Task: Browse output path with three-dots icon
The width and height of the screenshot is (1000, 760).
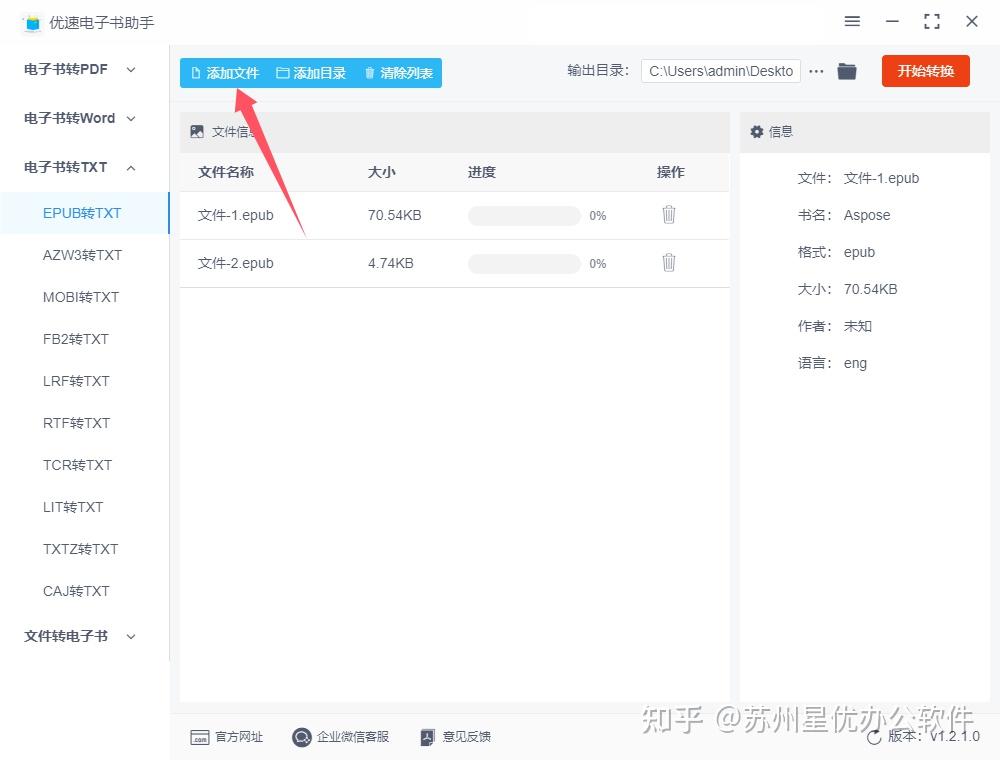Action: (816, 71)
